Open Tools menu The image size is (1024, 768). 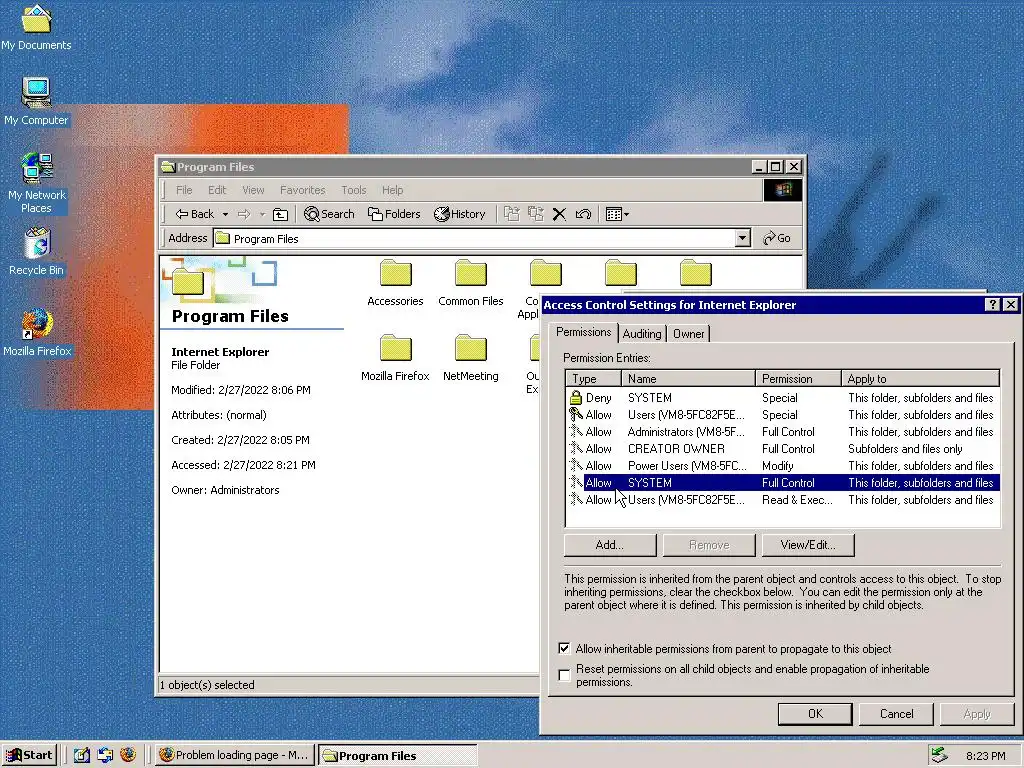pyautogui.click(x=353, y=190)
